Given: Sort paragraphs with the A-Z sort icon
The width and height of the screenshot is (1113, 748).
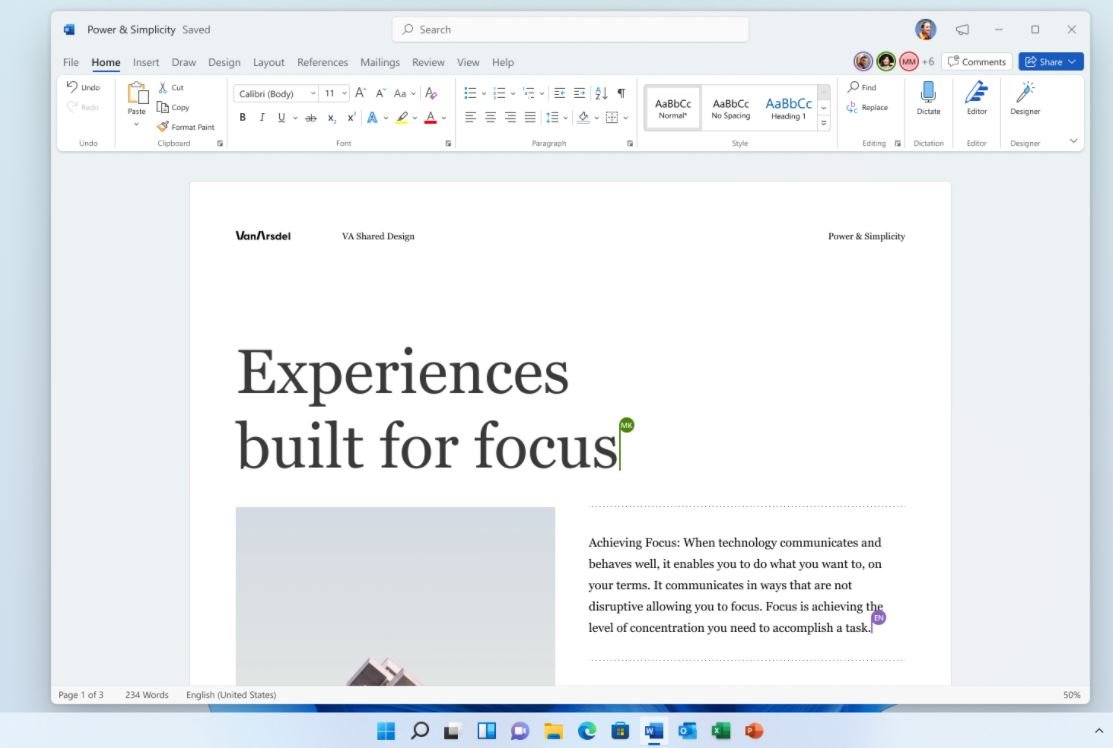Looking at the screenshot, I should click(x=601, y=93).
